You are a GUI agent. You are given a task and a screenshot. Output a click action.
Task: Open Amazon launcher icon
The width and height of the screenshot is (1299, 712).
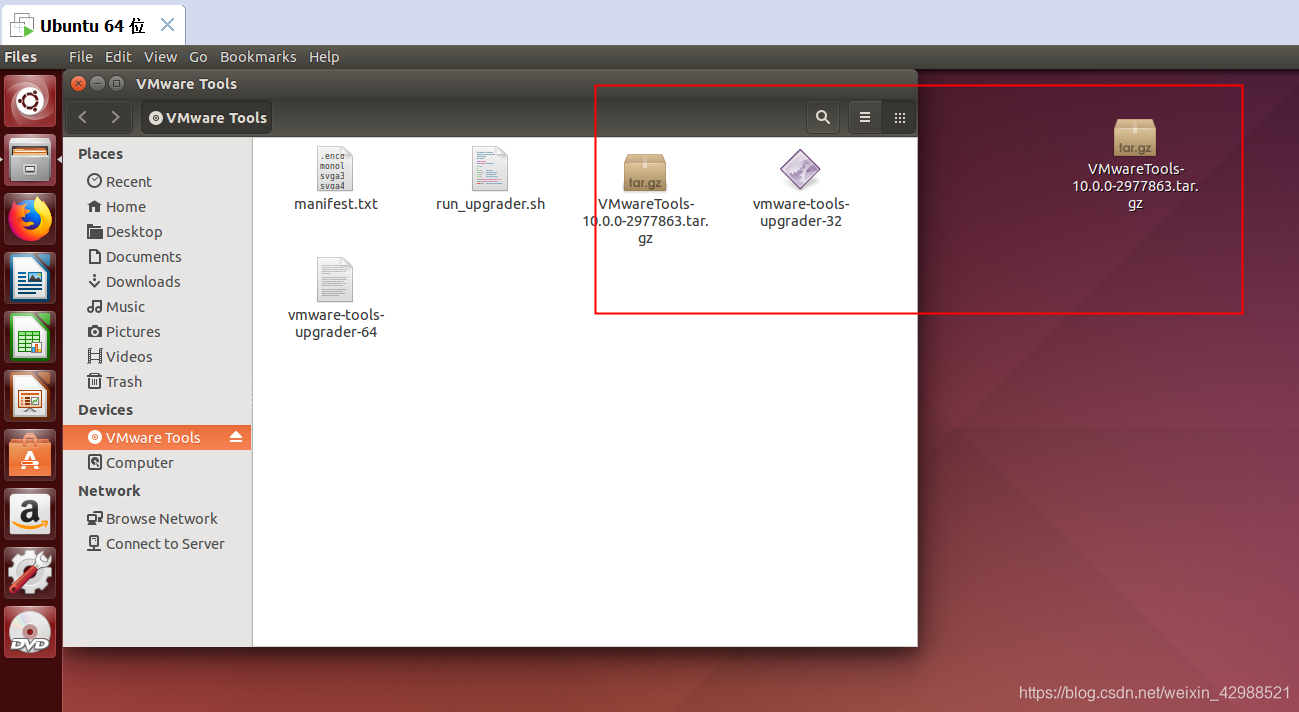click(30, 513)
